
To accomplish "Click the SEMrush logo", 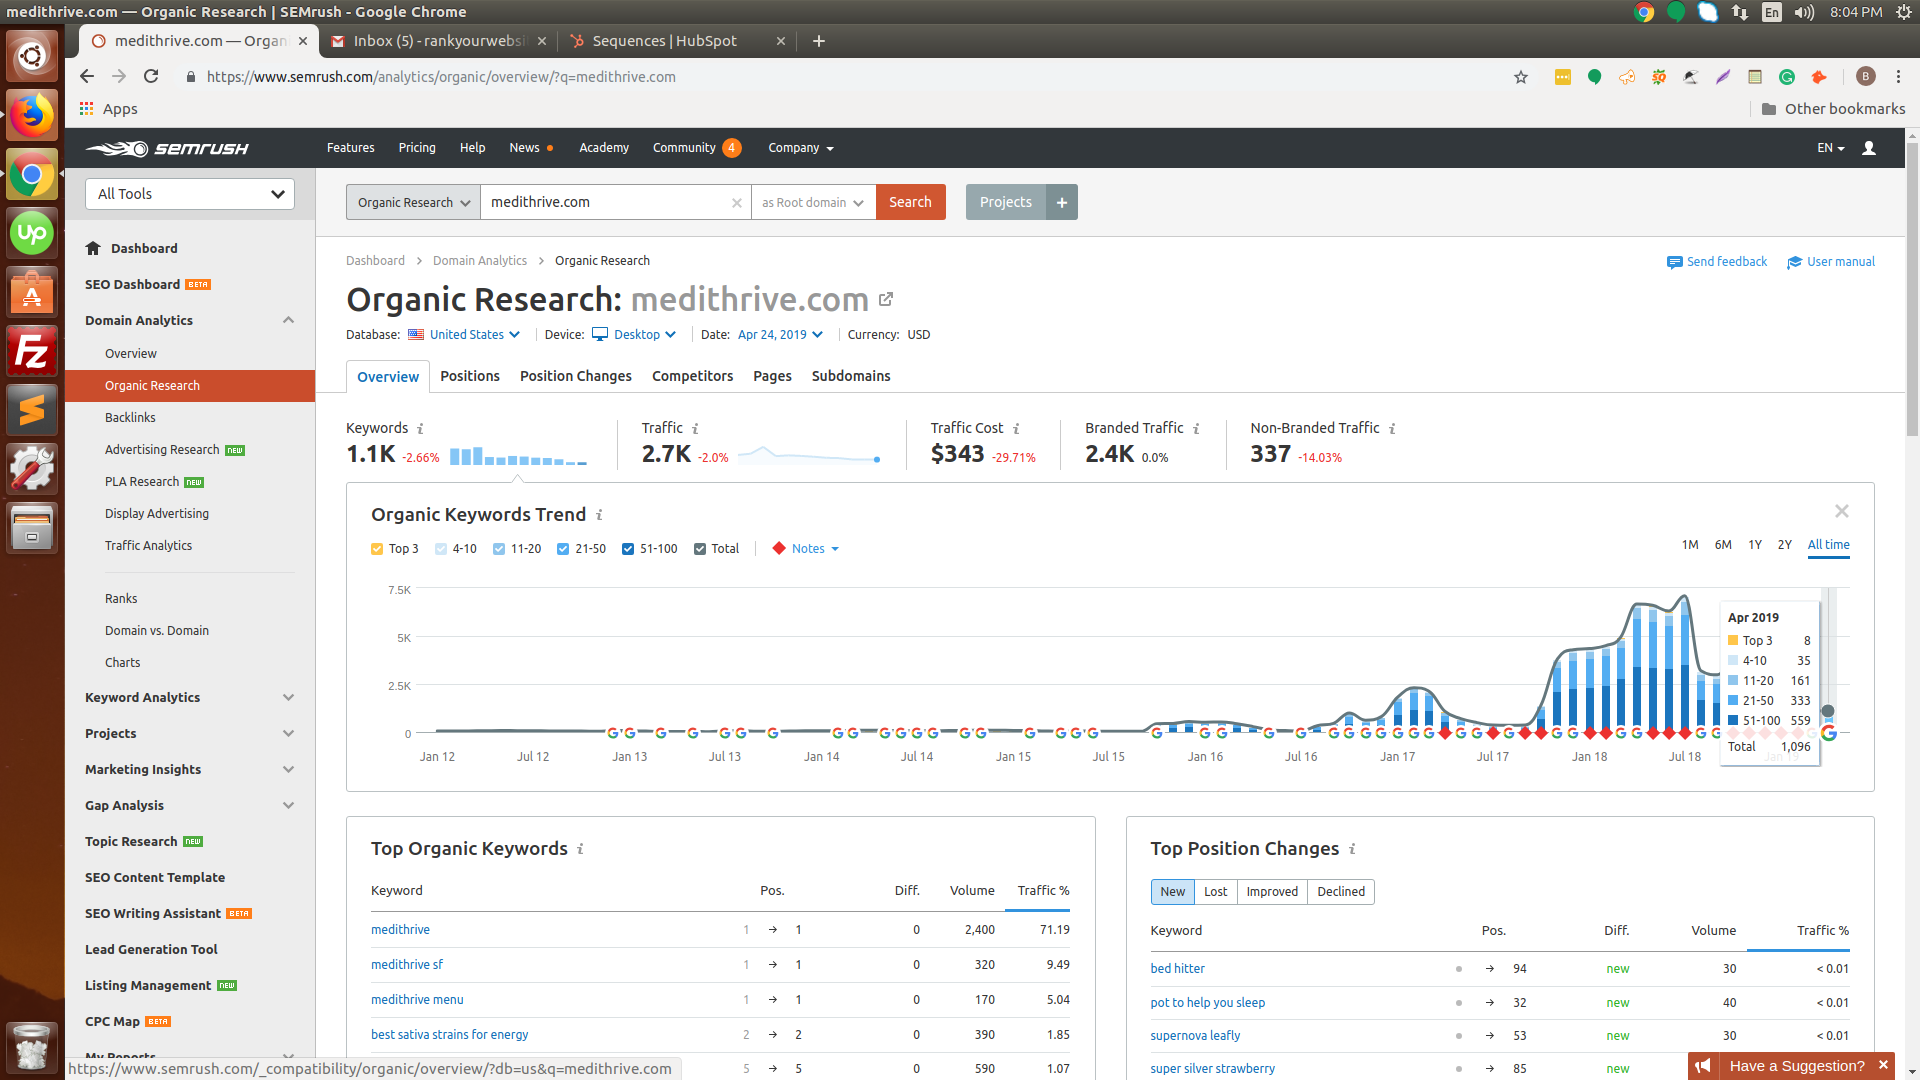I will (x=167, y=148).
